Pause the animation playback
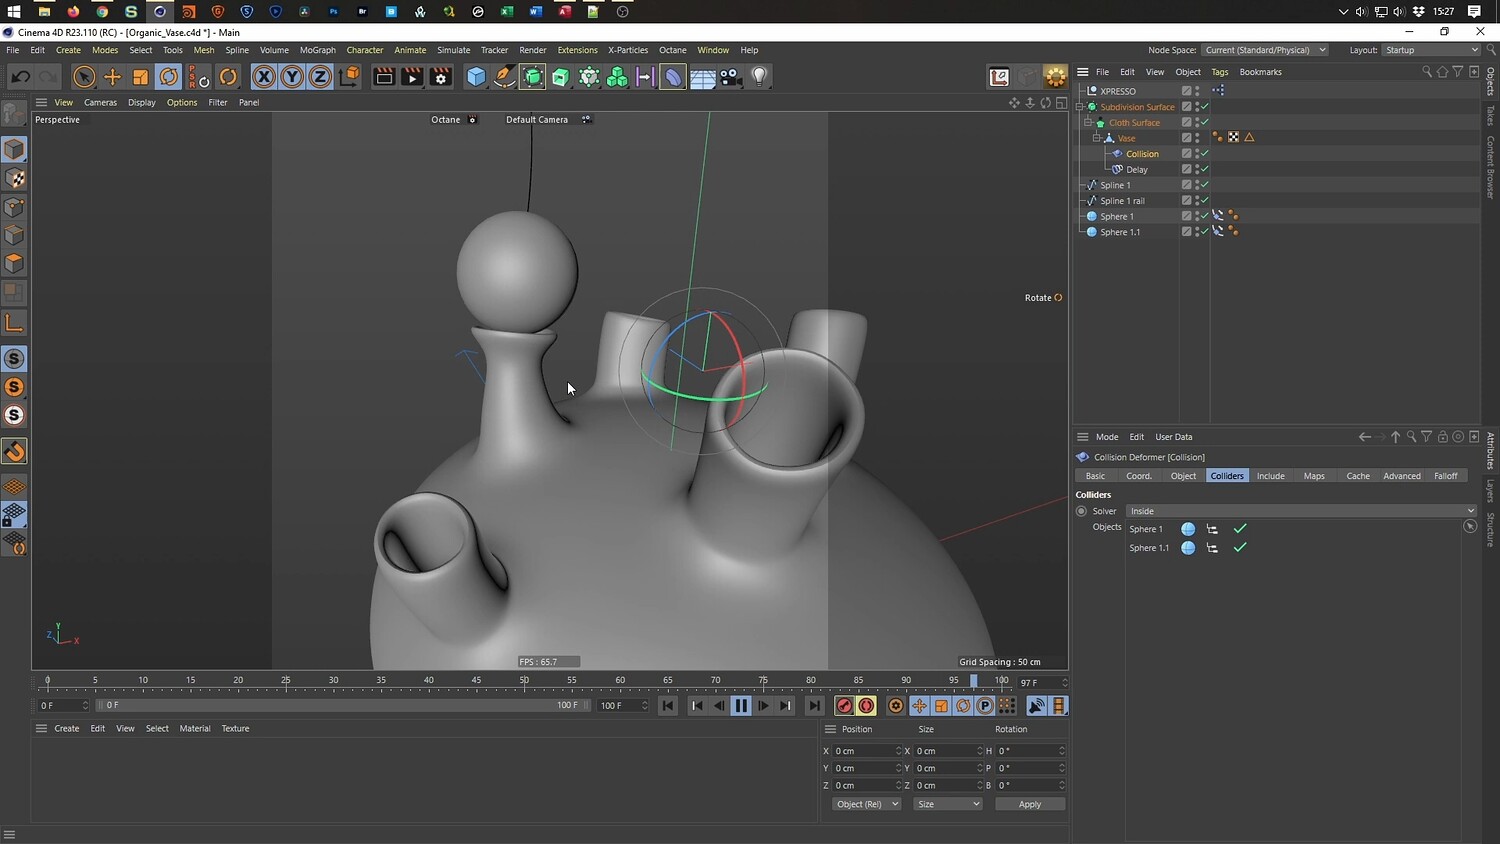Viewport: 1500px width, 844px height. 741,706
